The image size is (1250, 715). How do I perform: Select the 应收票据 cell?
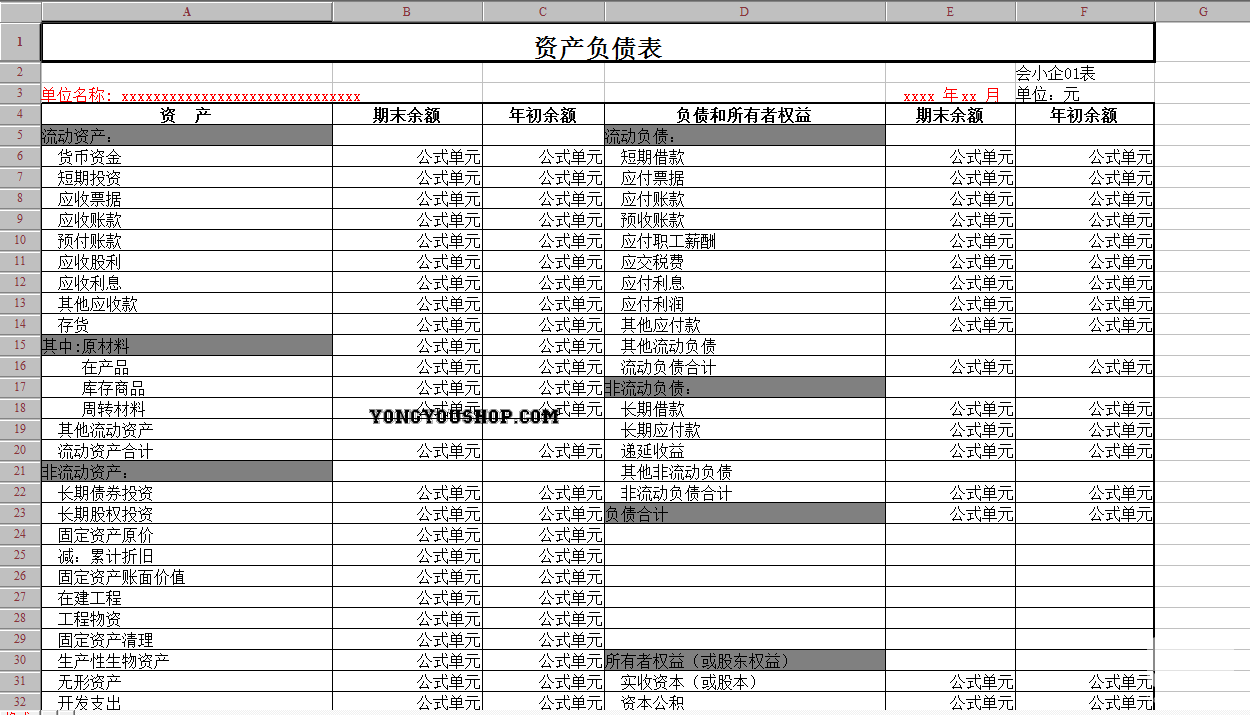[x=186, y=198]
